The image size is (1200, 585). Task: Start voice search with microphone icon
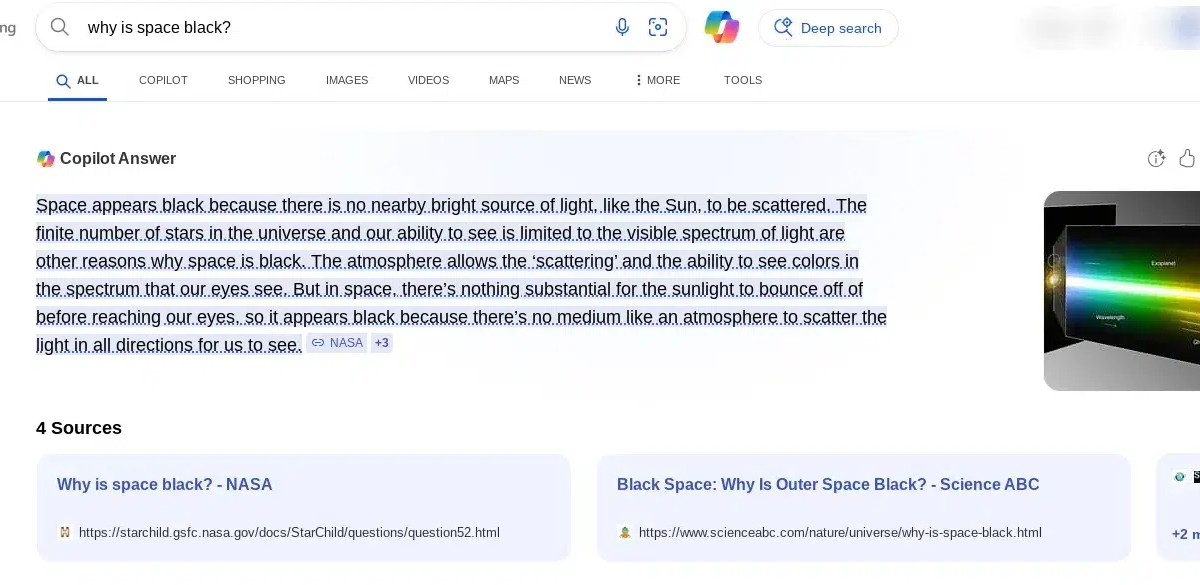coord(622,28)
